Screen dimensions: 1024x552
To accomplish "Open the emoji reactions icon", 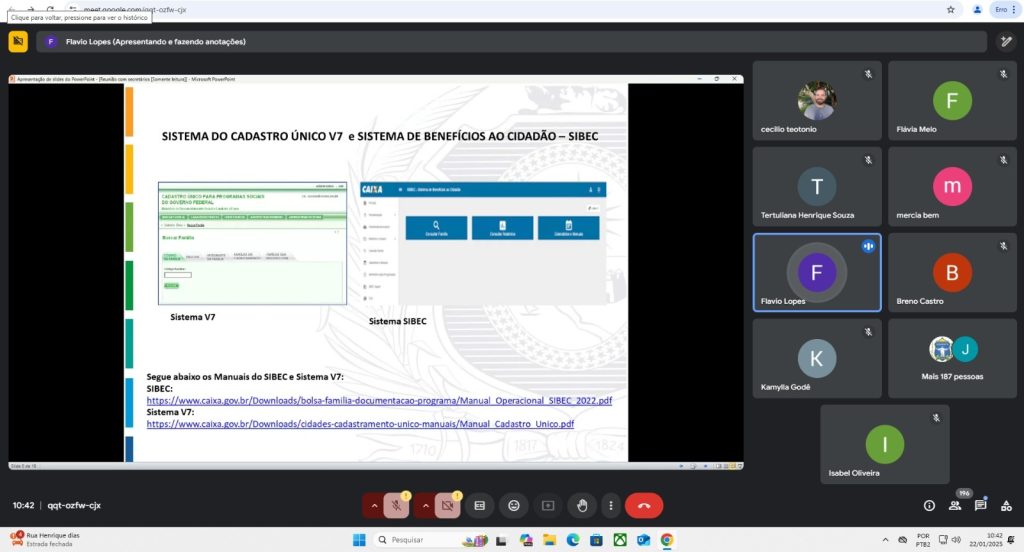I will tap(514, 506).
